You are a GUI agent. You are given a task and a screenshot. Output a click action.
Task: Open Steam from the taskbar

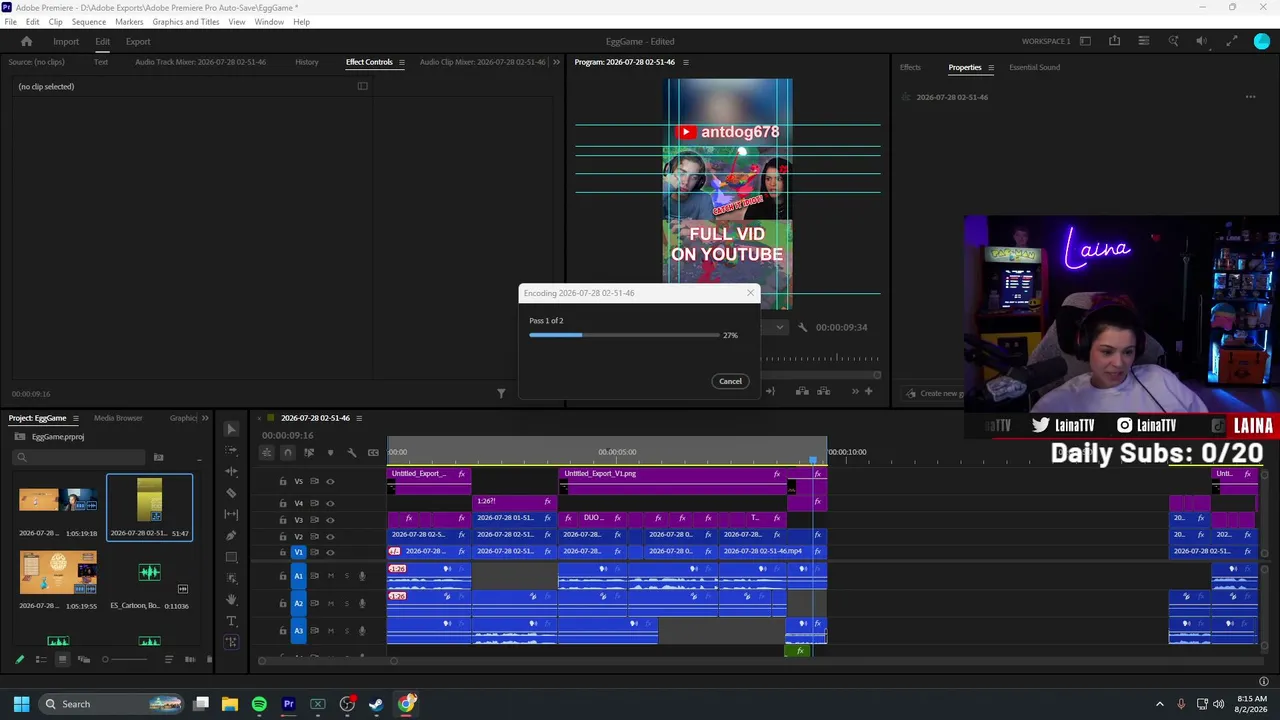coord(376,704)
